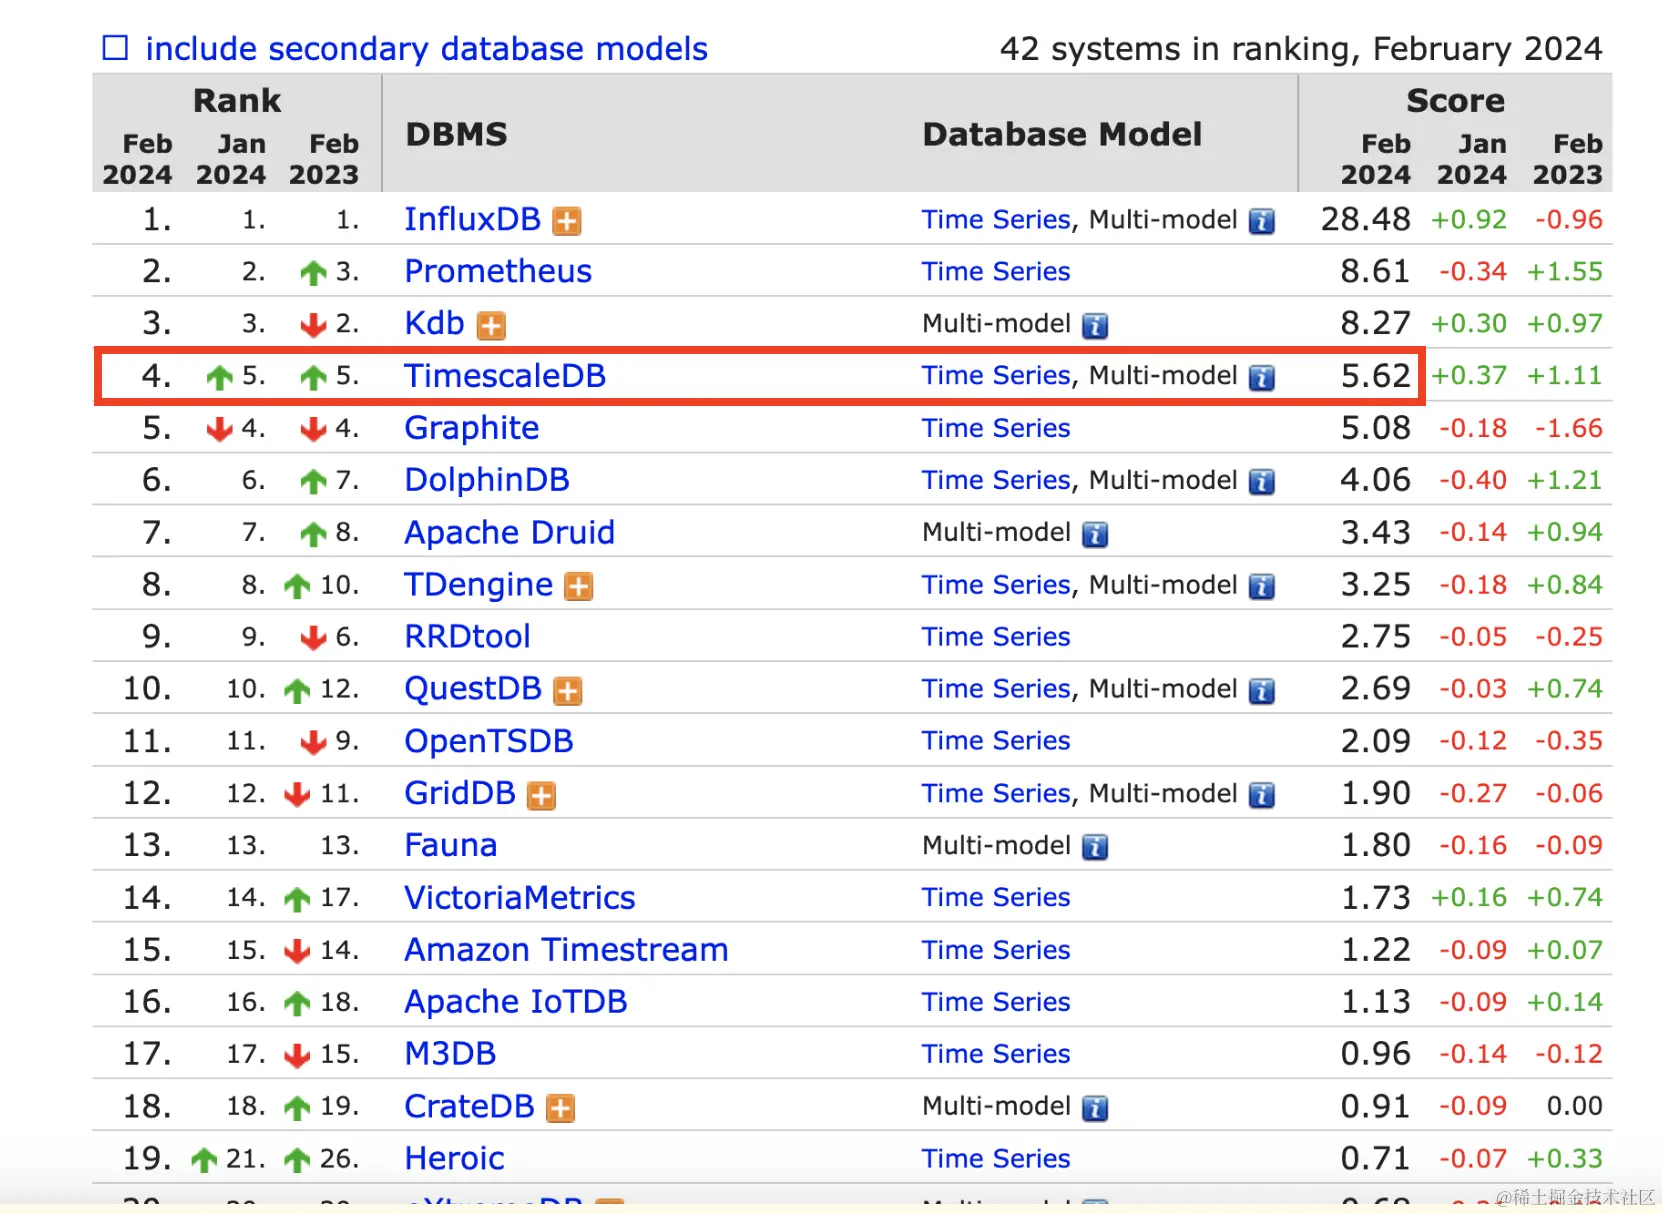Open the OpenTSDB link
This screenshot has width=1662, height=1214.
click(489, 741)
